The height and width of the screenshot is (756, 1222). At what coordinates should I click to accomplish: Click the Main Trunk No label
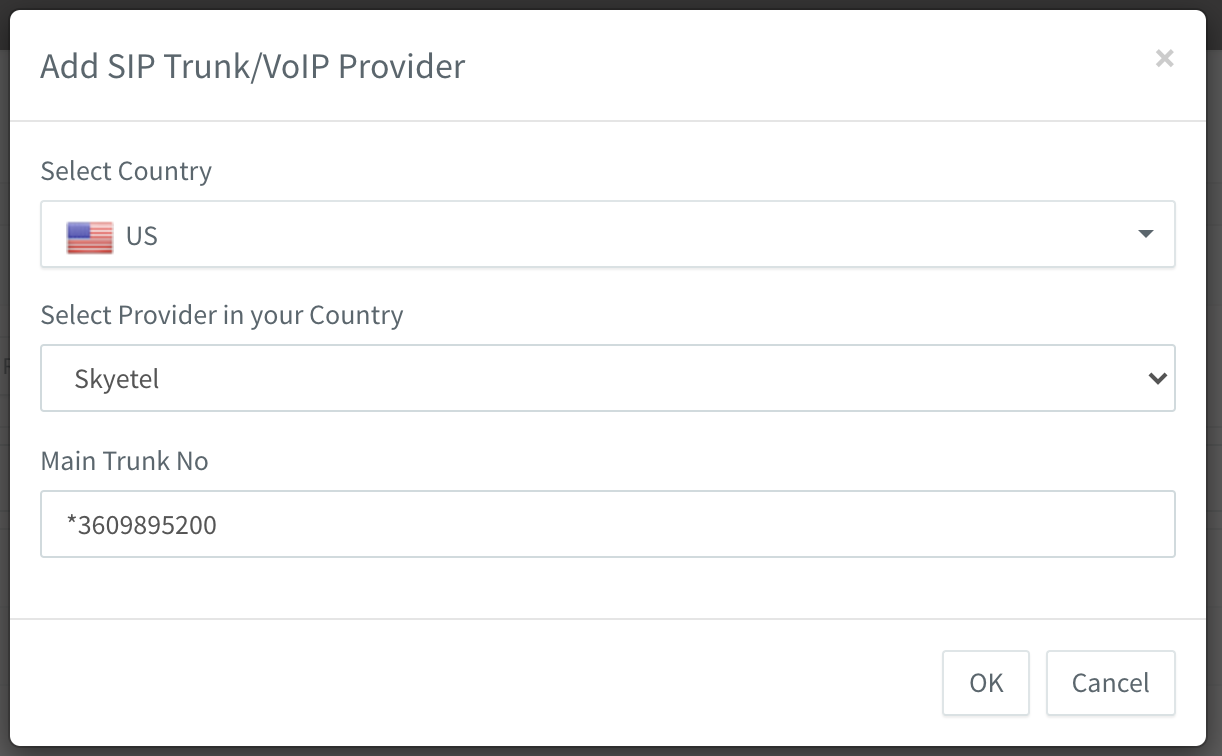pyautogui.click(x=125, y=460)
